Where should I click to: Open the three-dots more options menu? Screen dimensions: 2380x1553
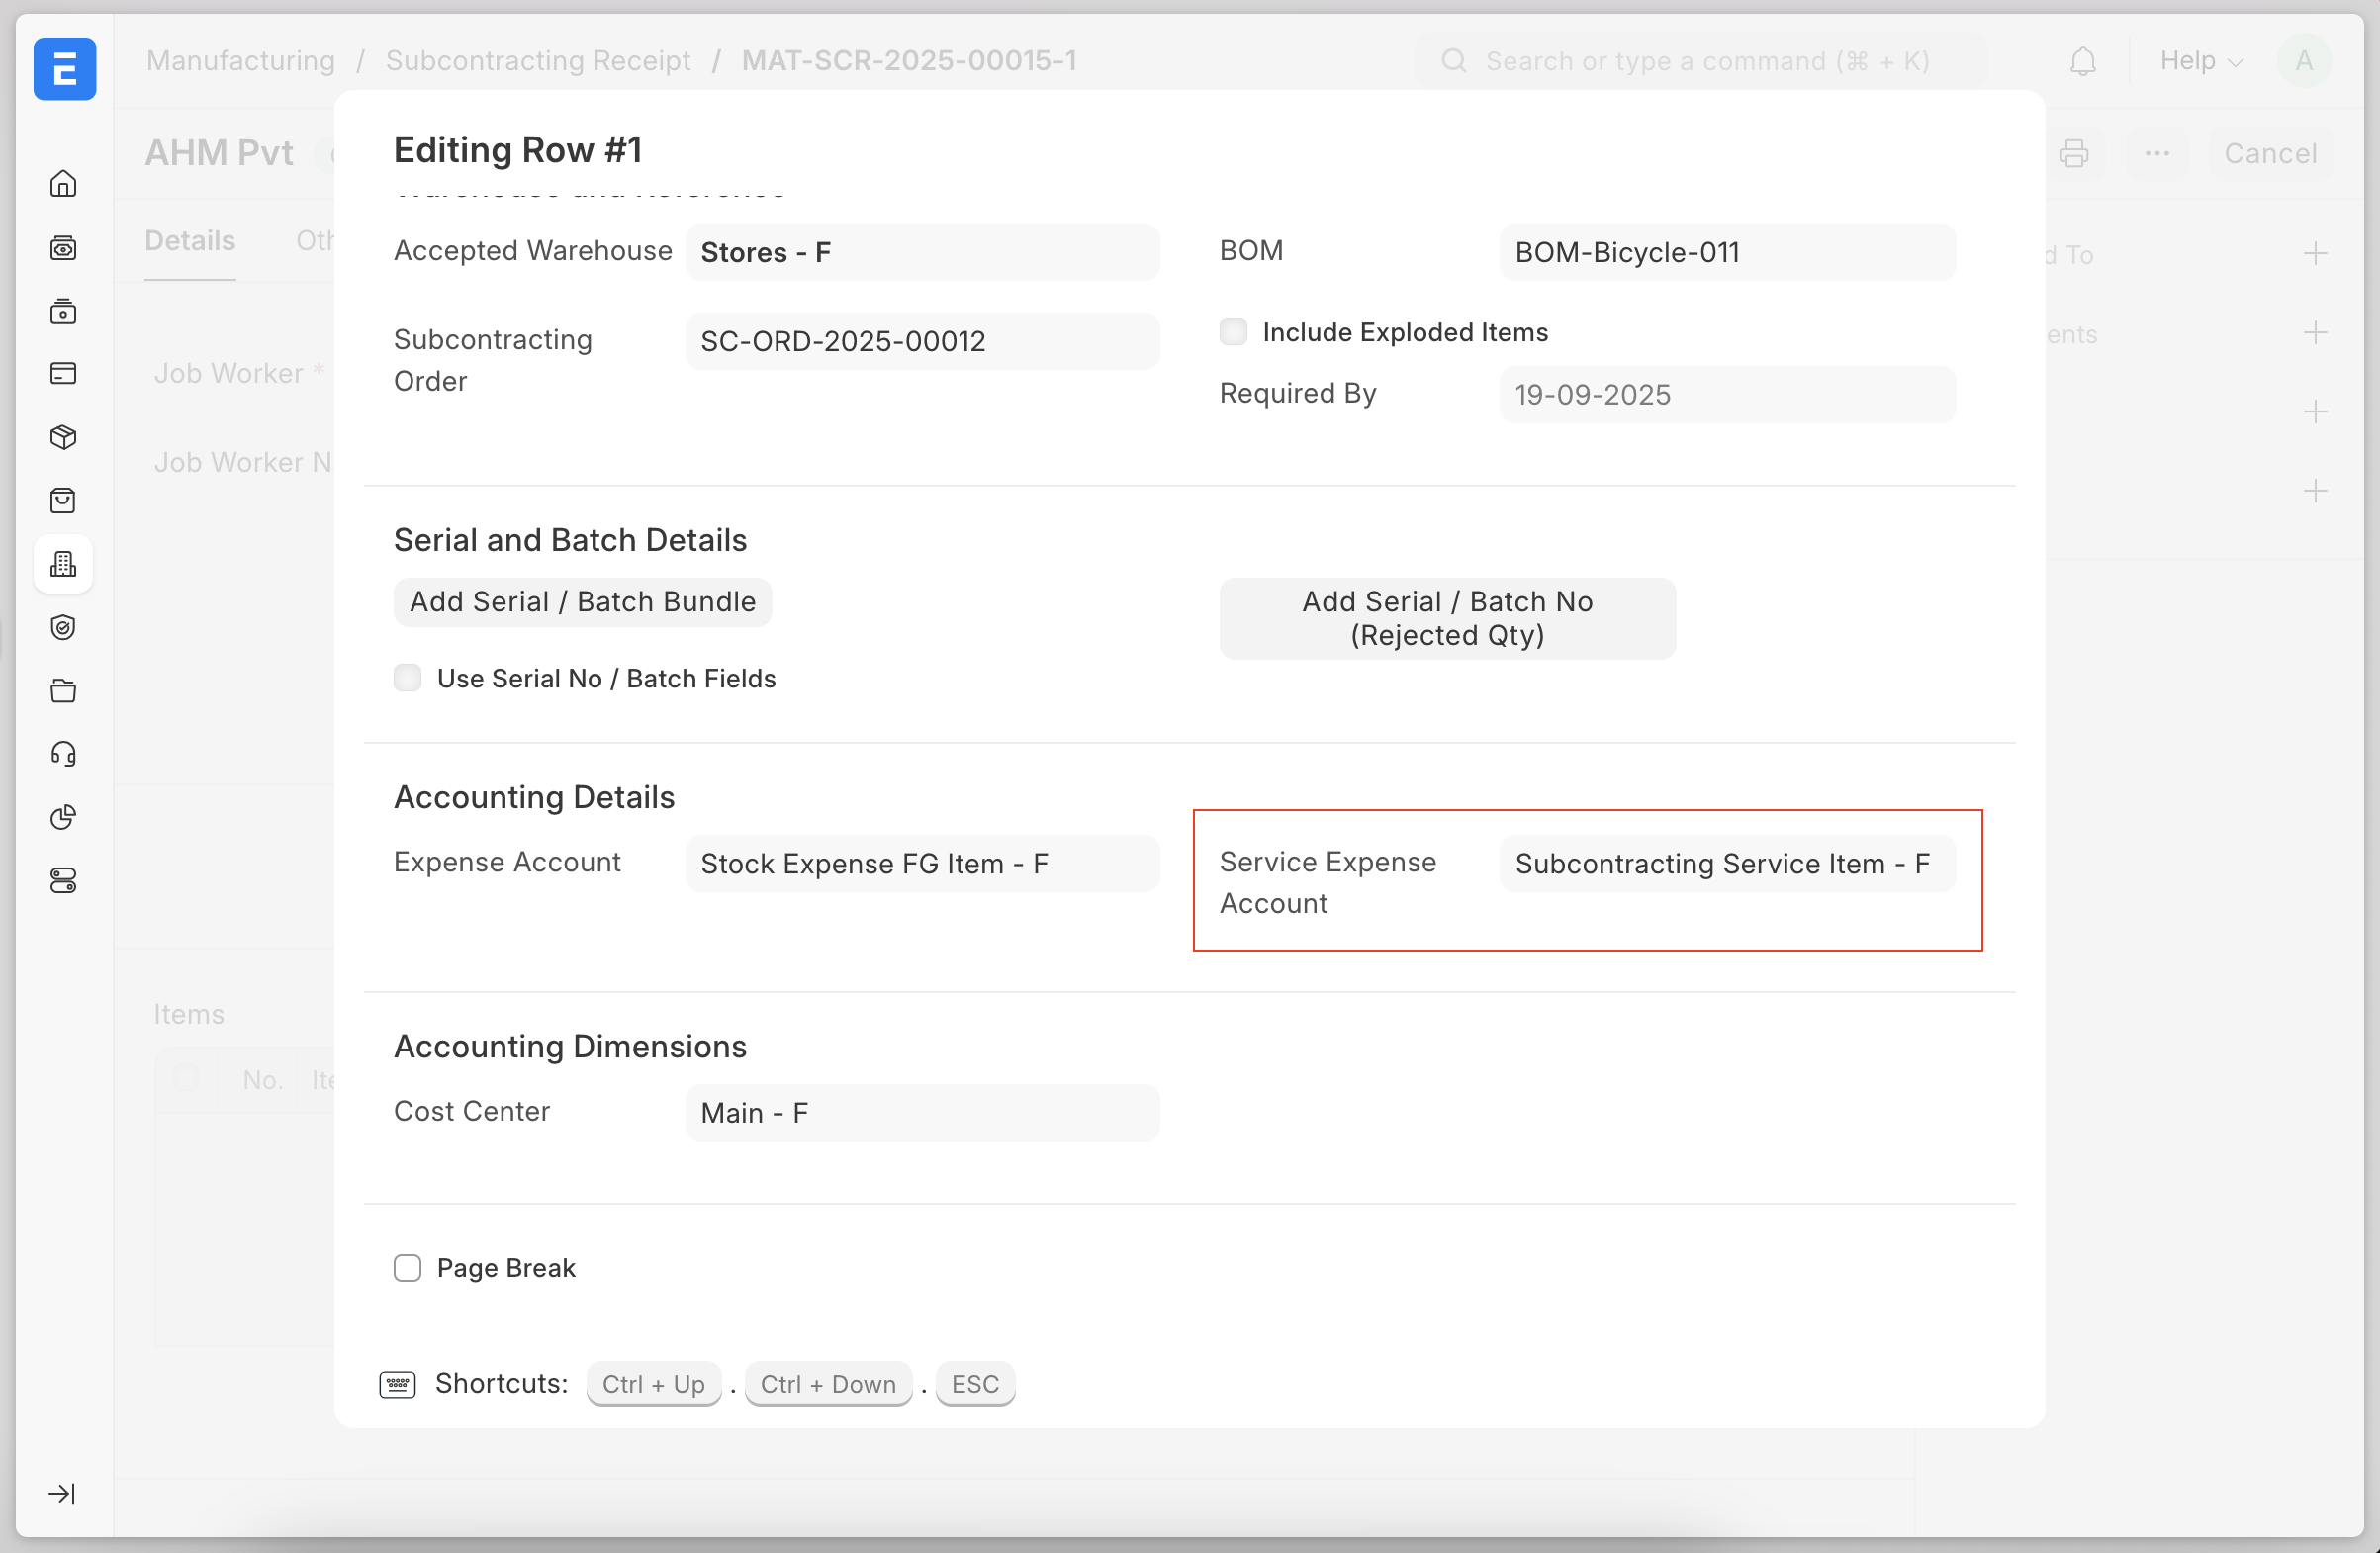point(2157,153)
